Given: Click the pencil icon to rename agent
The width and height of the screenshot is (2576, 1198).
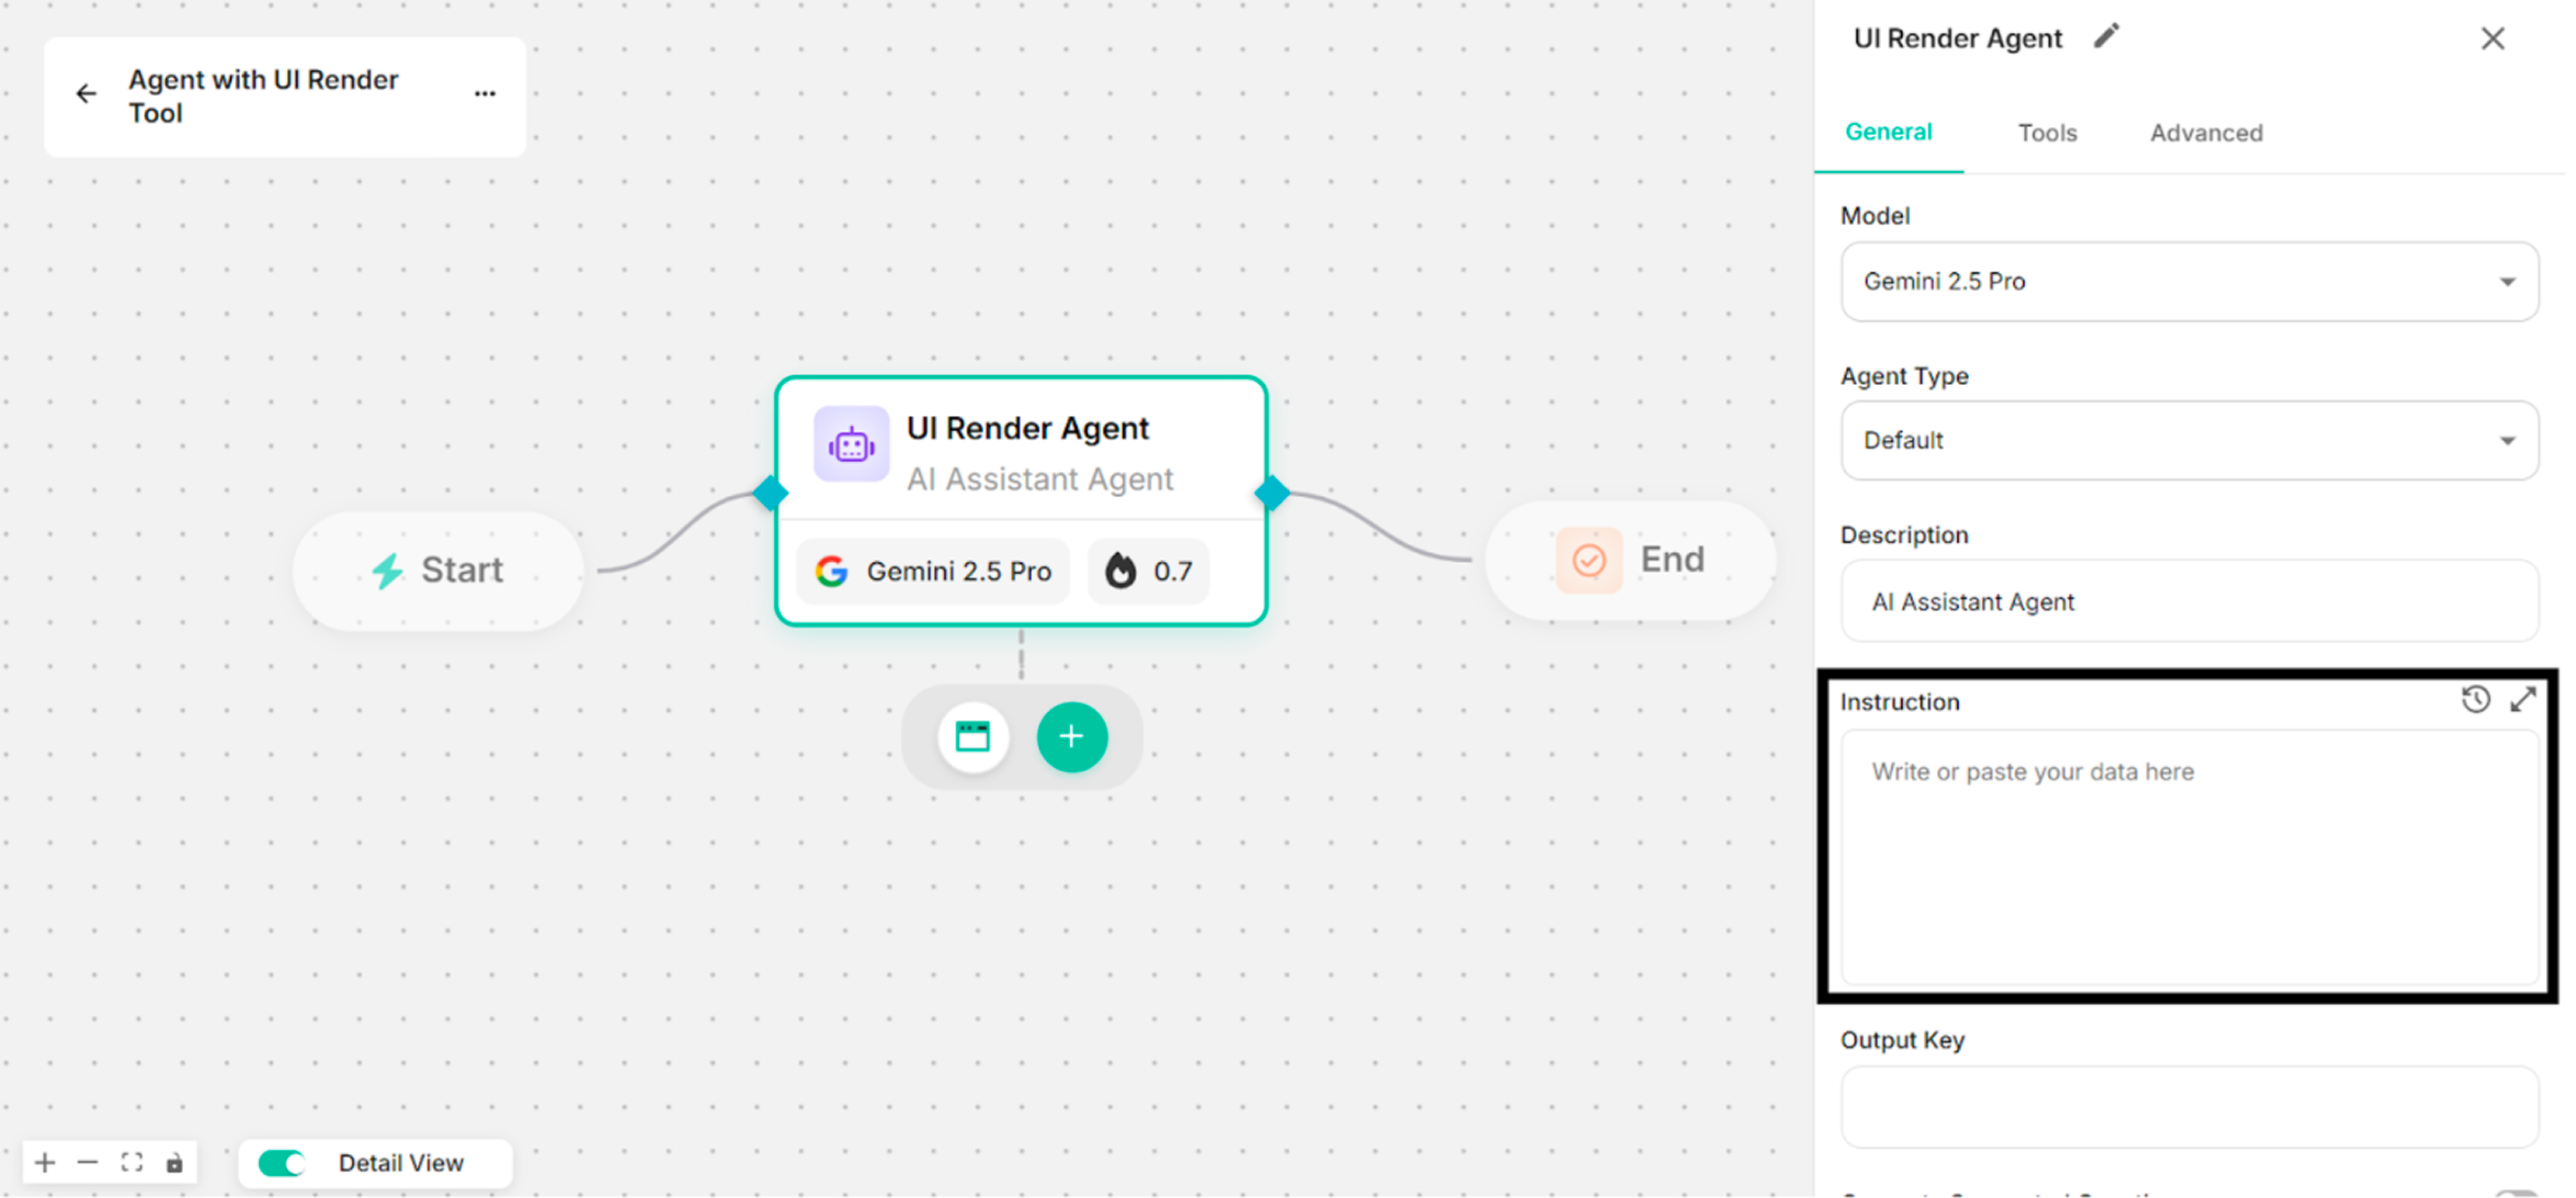Looking at the screenshot, I should (x=2107, y=37).
